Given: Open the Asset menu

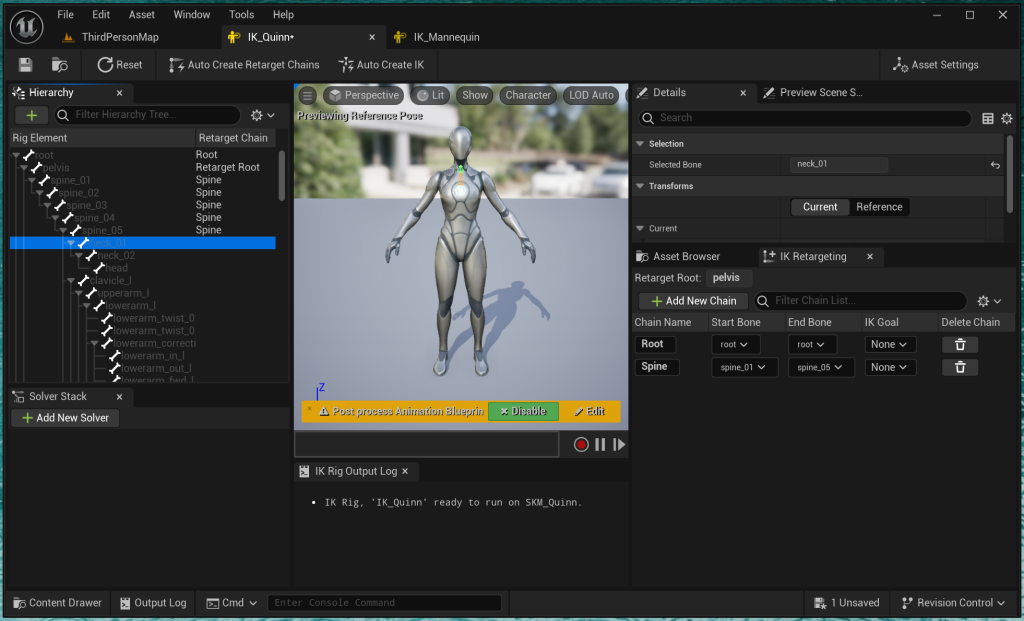Looking at the screenshot, I should click(x=142, y=14).
